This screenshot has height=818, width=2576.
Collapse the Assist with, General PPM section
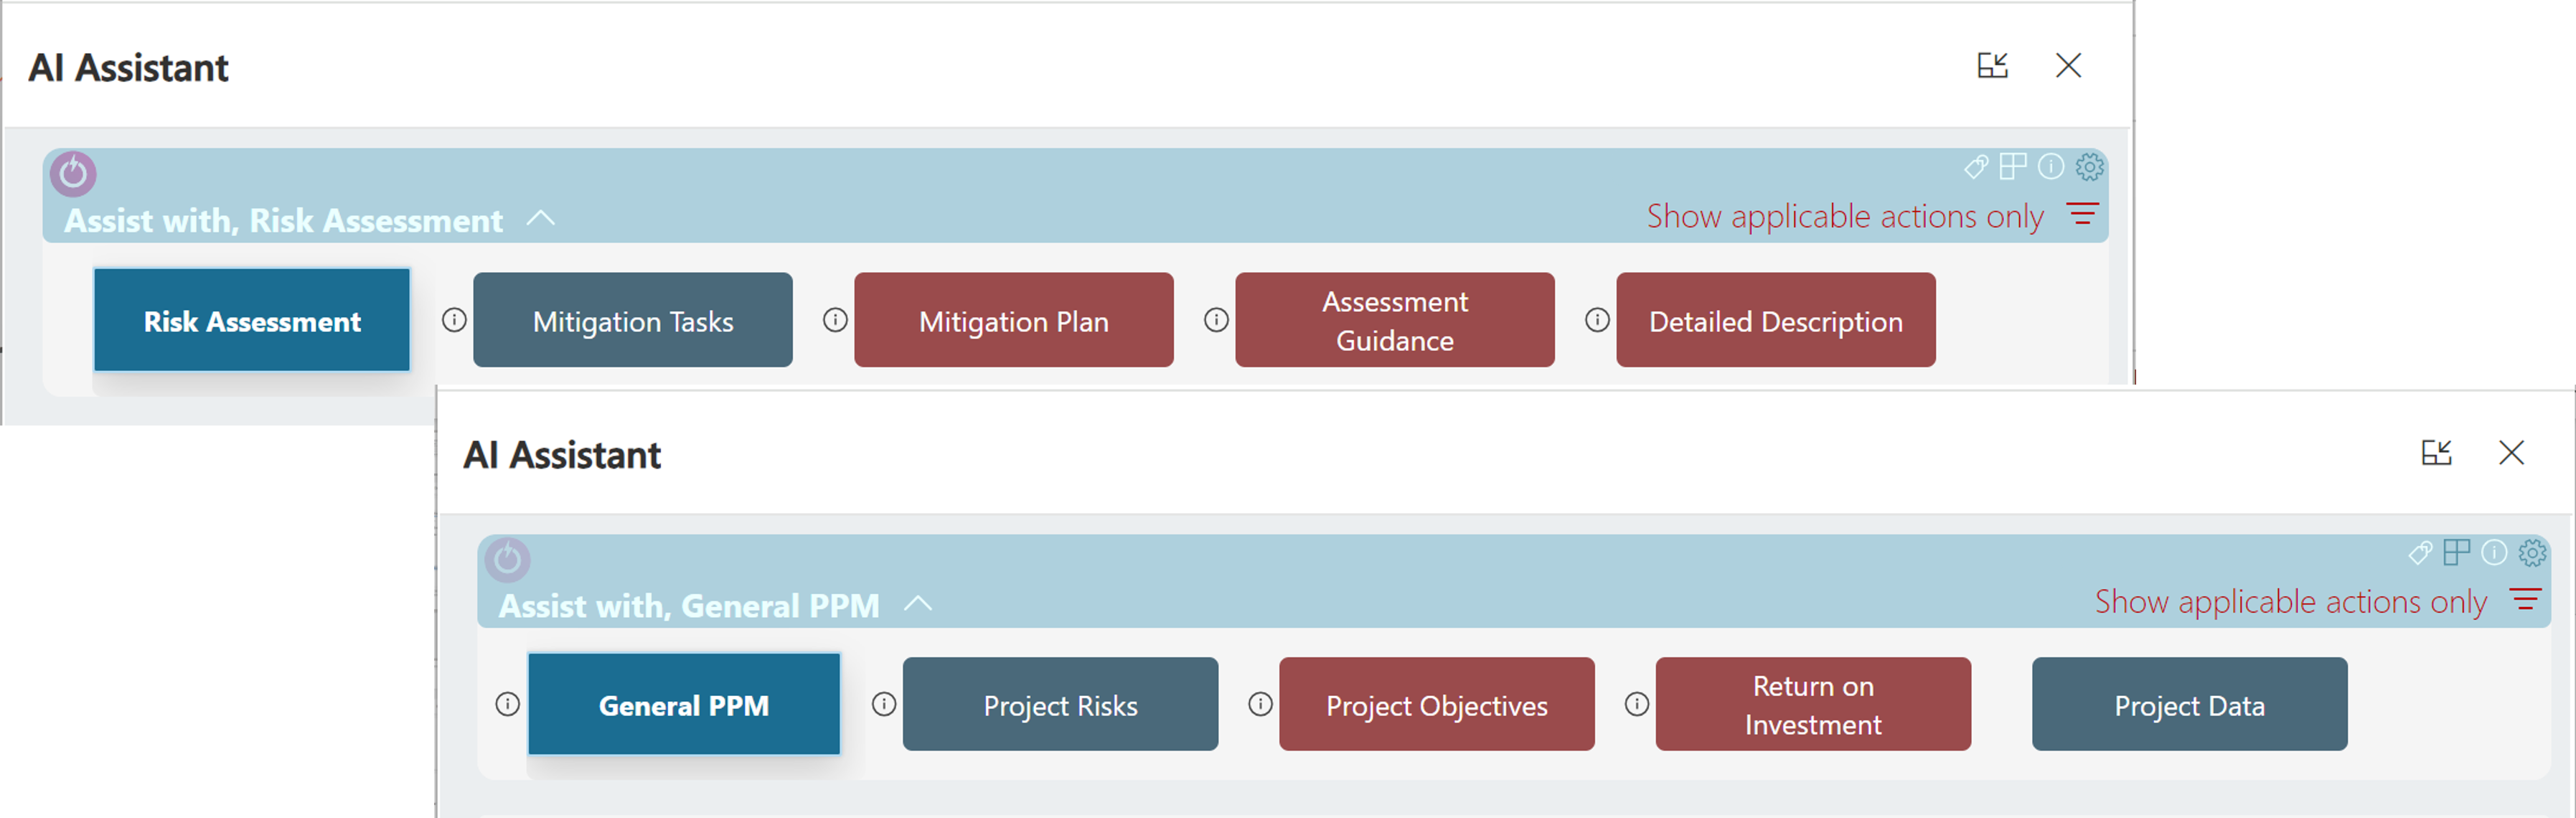point(918,603)
